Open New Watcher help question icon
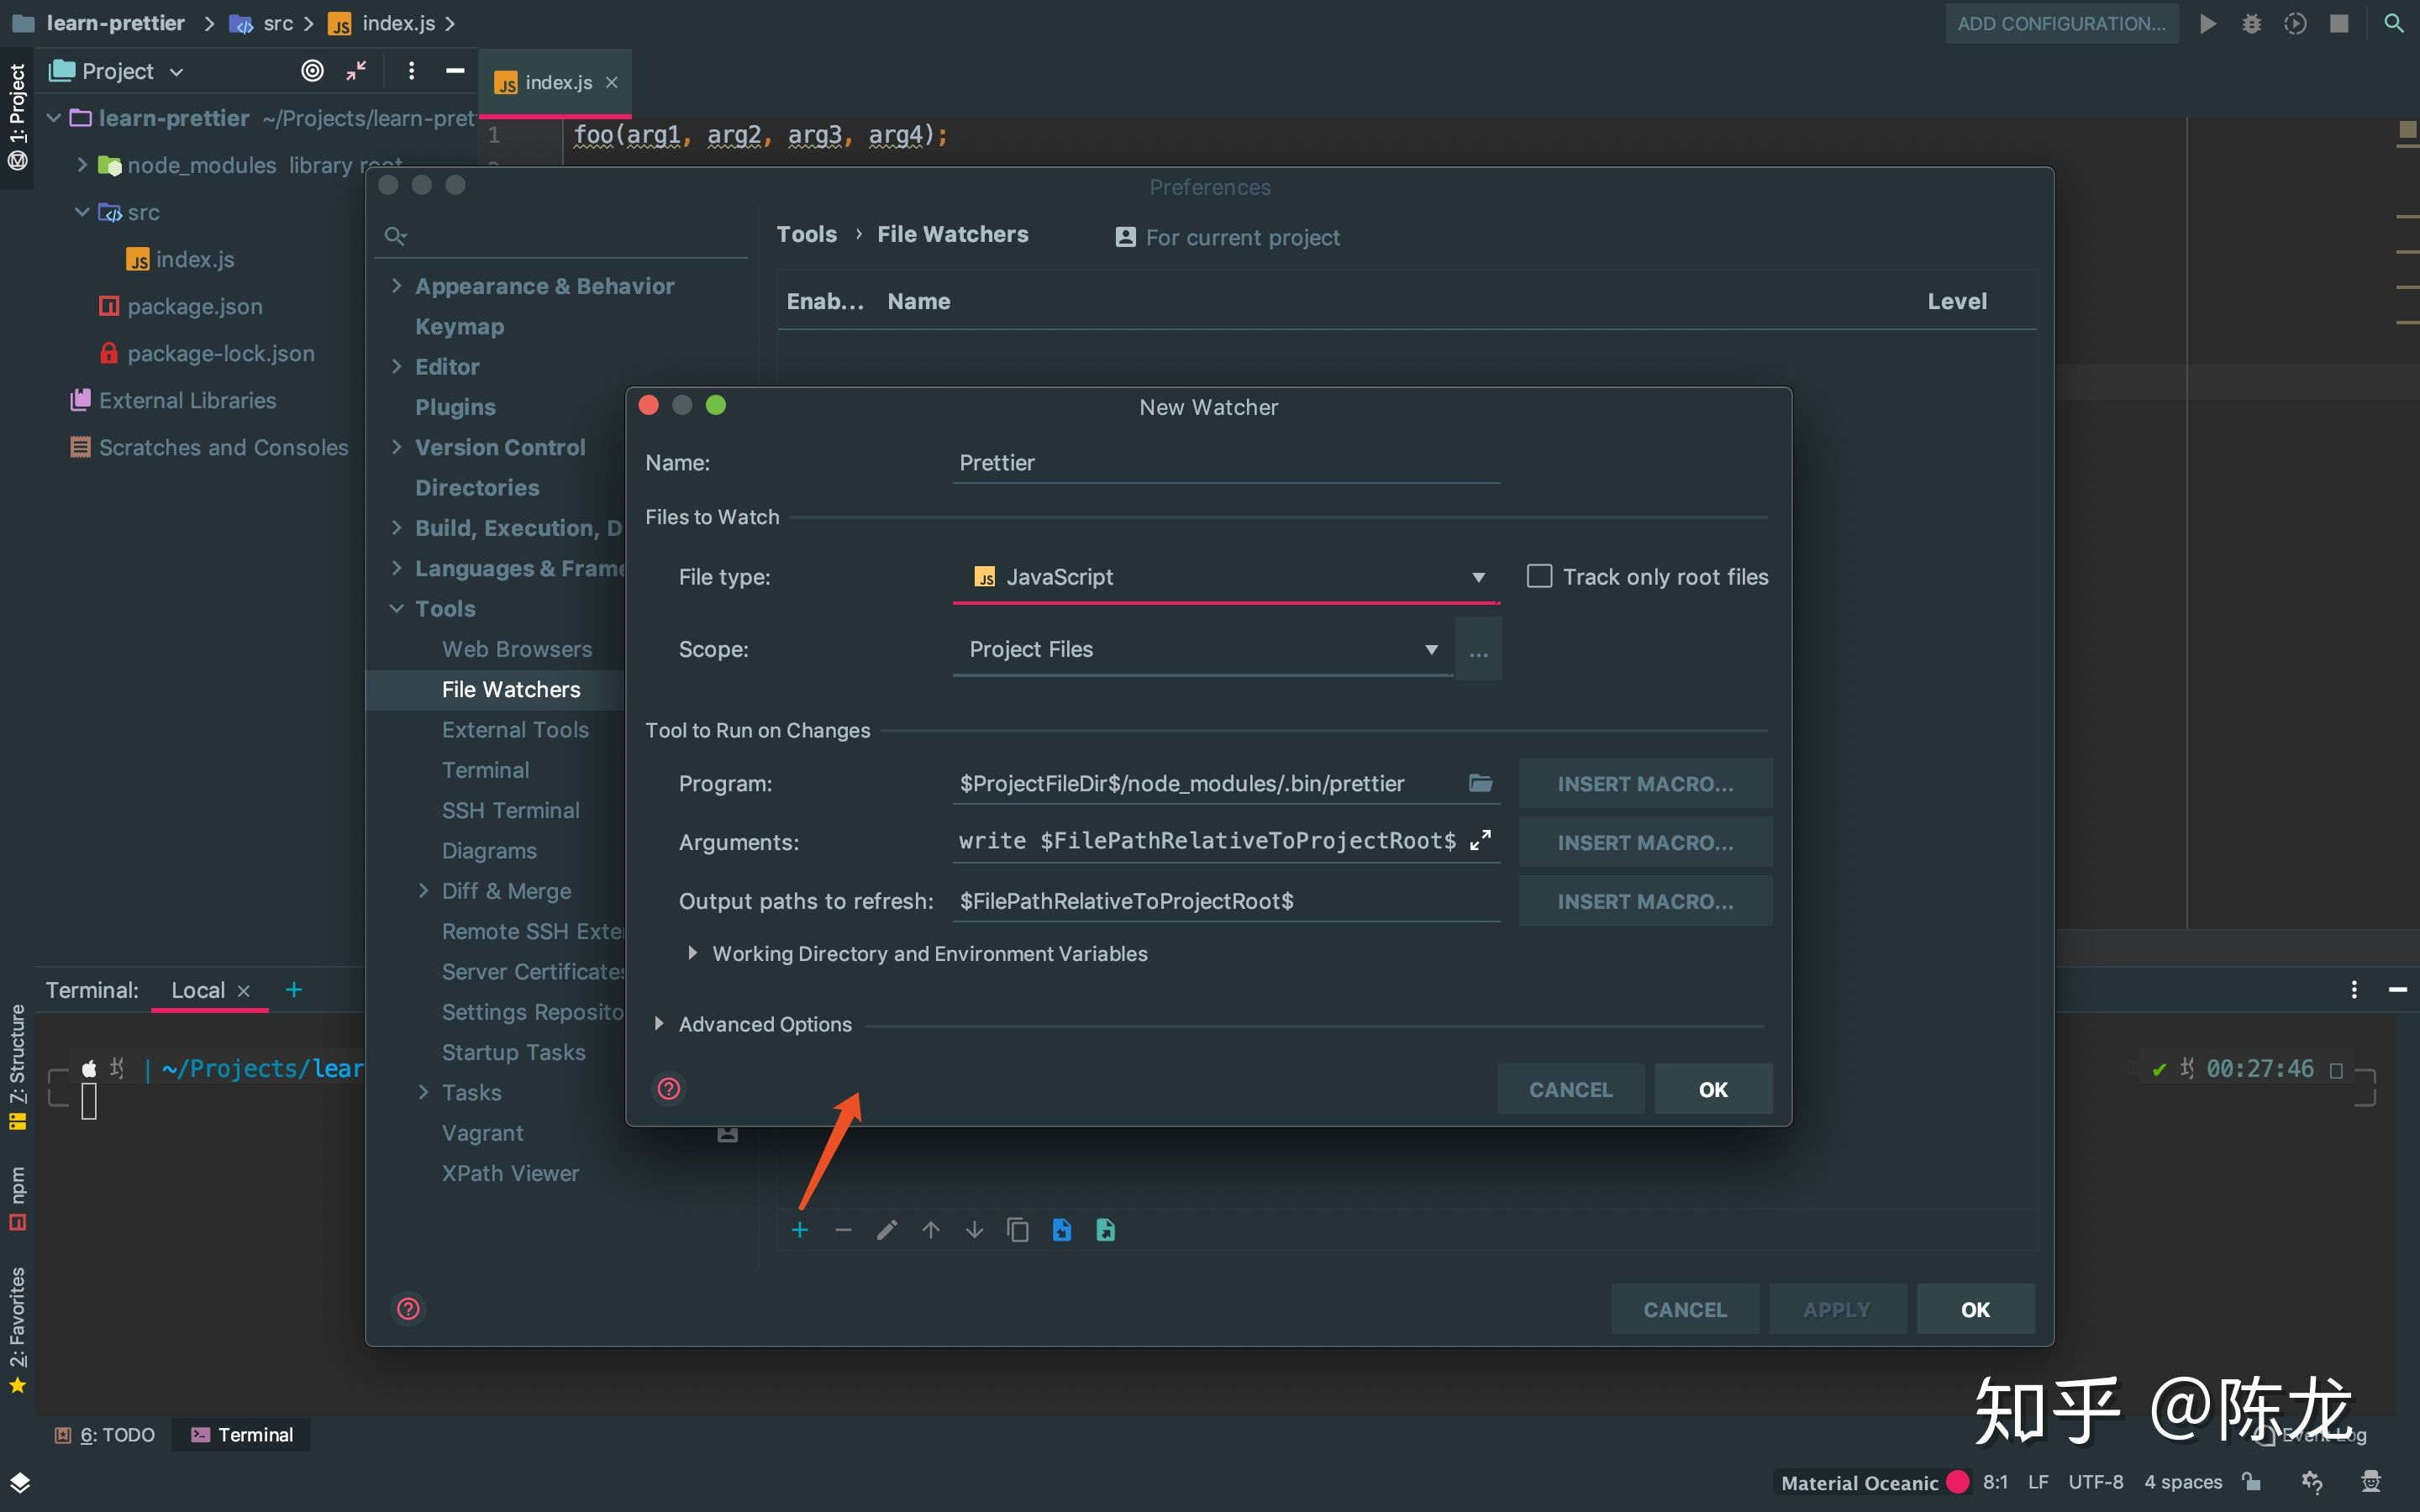Viewport: 2420px width, 1512px height. pos(668,1088)
